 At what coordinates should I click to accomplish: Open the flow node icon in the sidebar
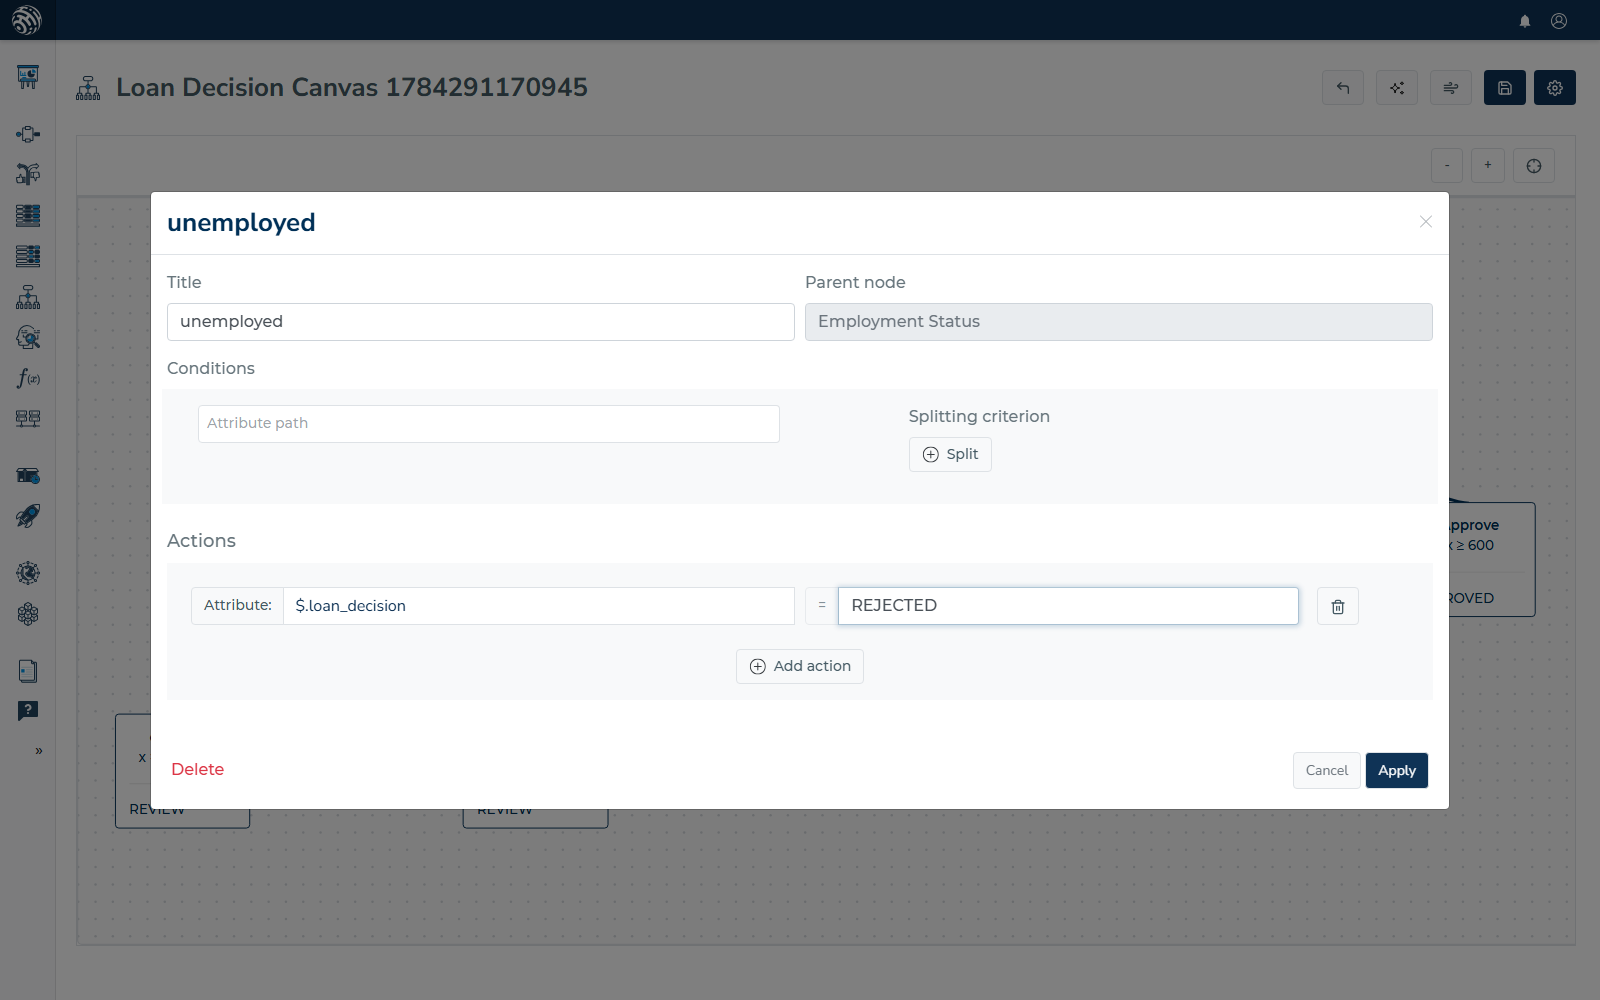[x=28, y=134]
